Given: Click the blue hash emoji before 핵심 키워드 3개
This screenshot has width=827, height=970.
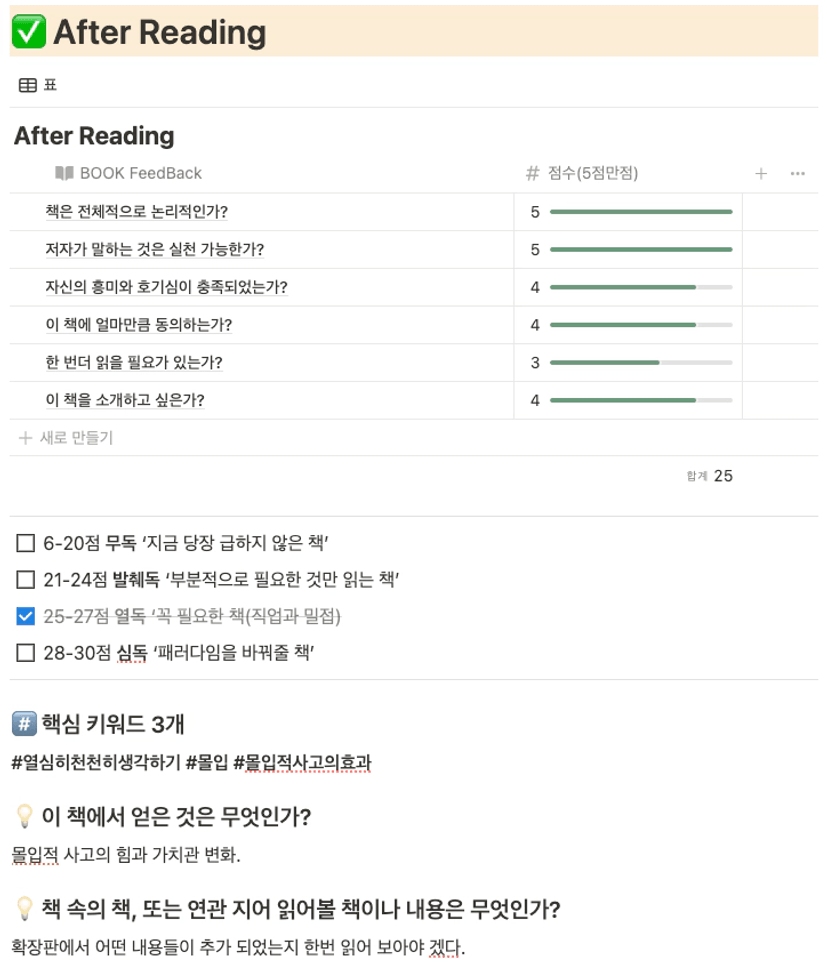Looking at the screenshot, I should click(x=24, y=723).
